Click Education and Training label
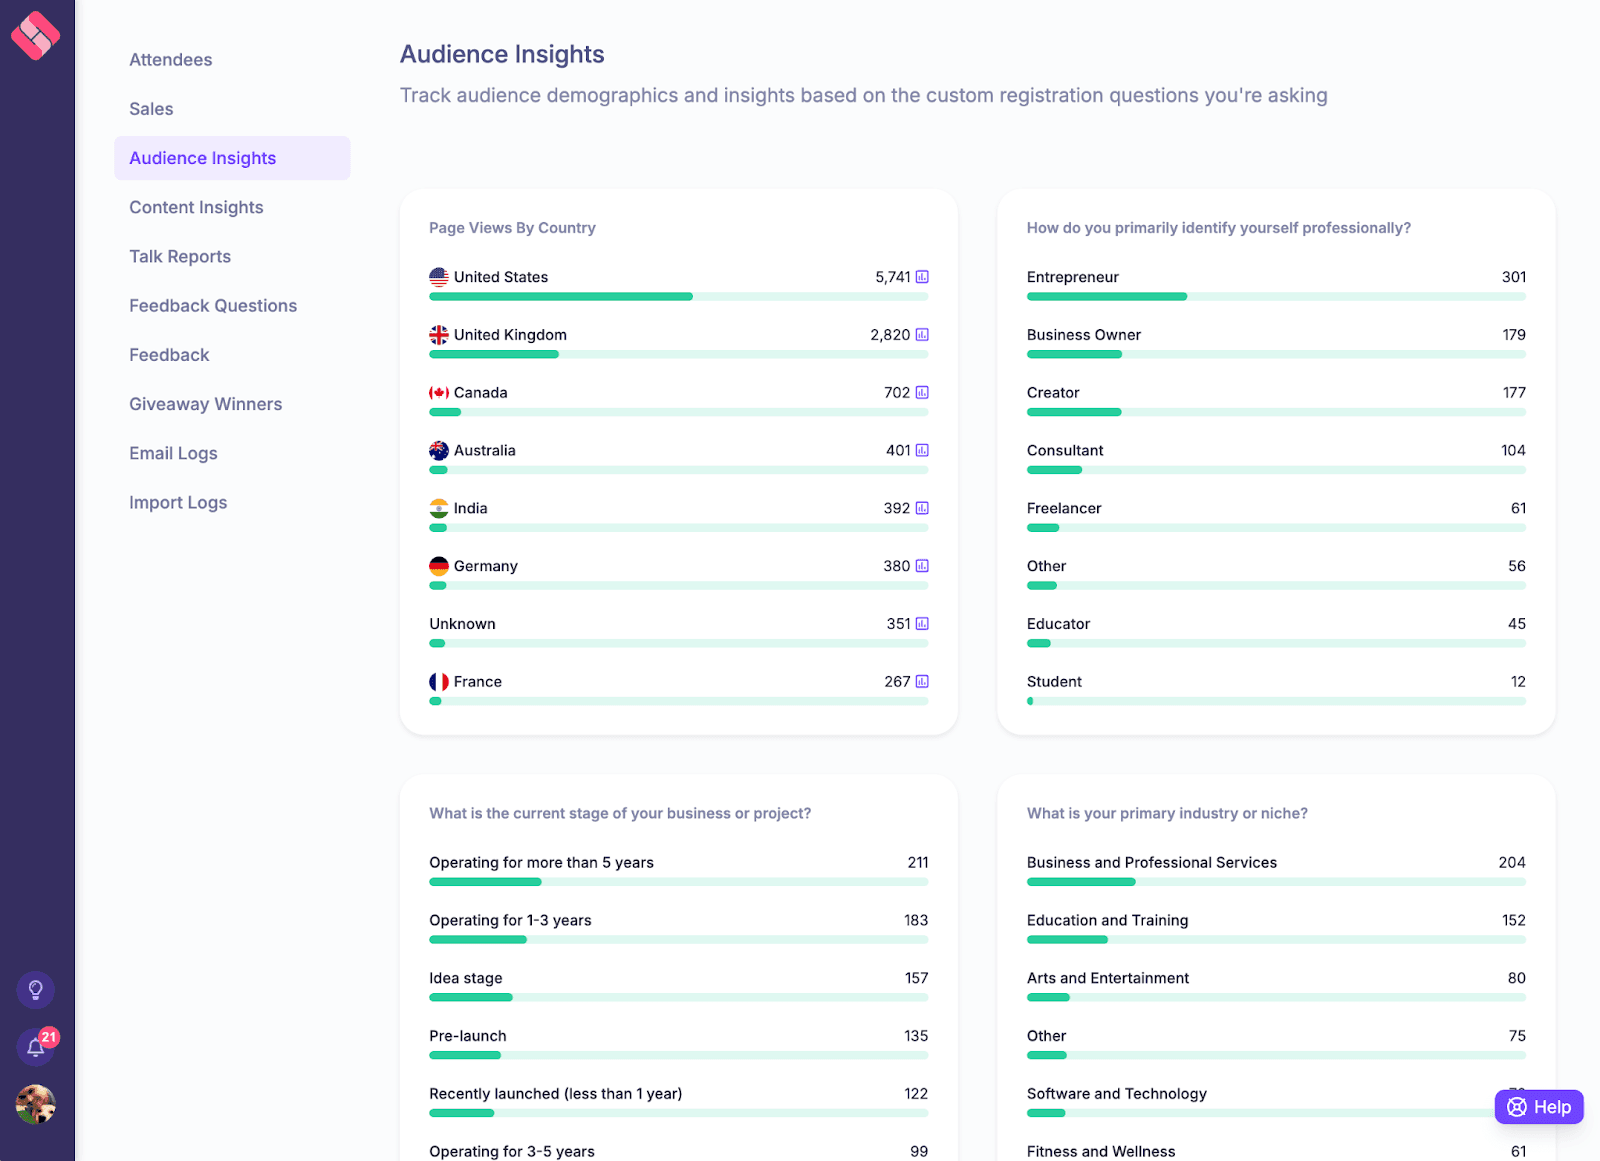1600x1161 pixels. 1107,921
